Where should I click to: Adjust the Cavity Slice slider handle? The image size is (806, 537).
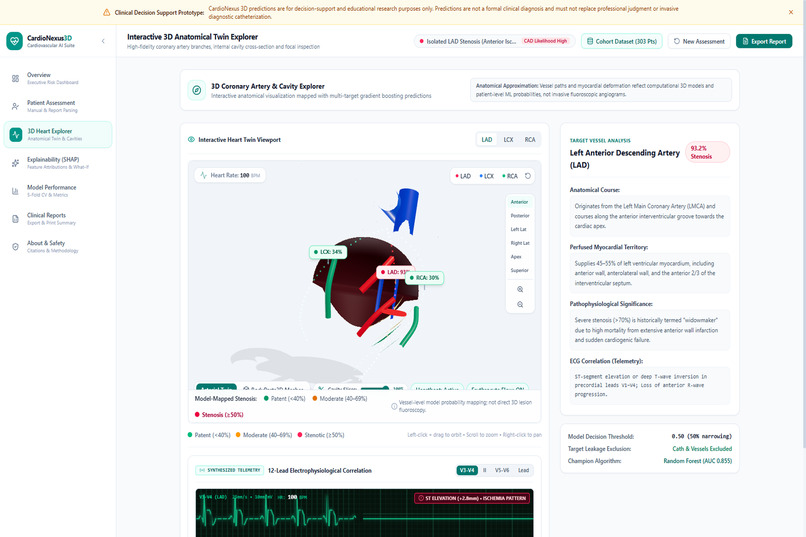pyautogui.click(x=387, y=388)
